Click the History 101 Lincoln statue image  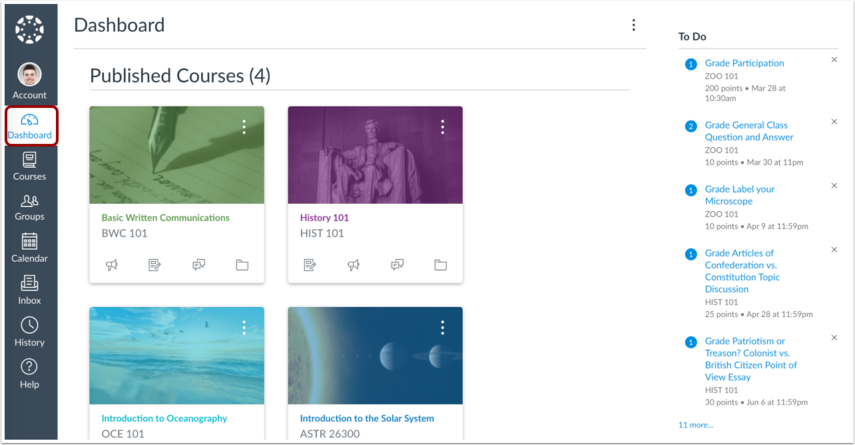375,155
